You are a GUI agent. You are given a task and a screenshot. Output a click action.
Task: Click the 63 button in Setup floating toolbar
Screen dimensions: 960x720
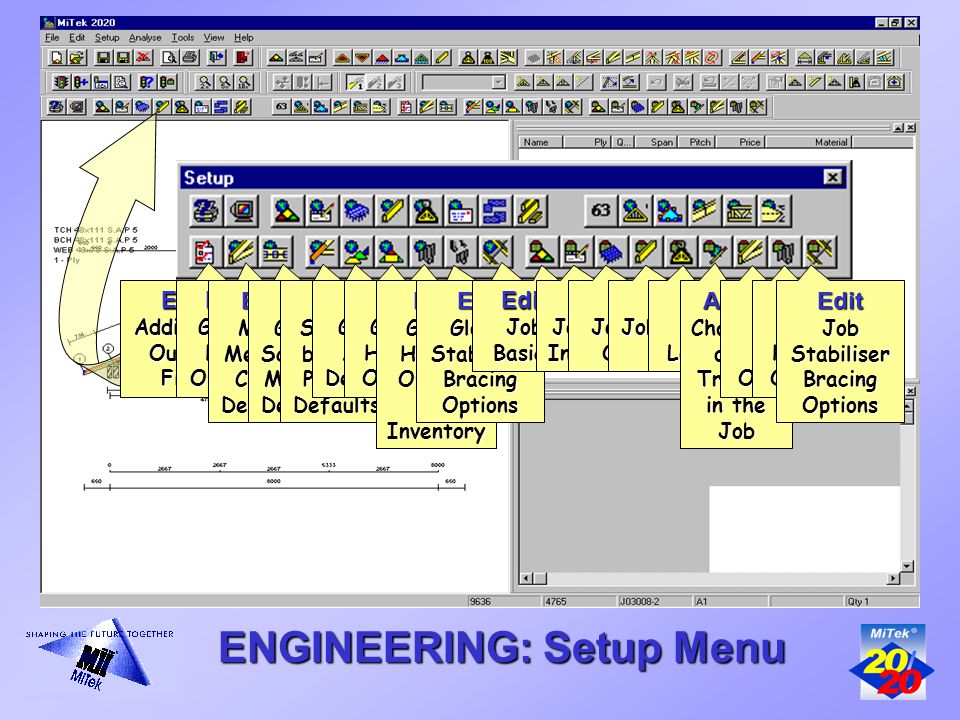coord(601,211)
